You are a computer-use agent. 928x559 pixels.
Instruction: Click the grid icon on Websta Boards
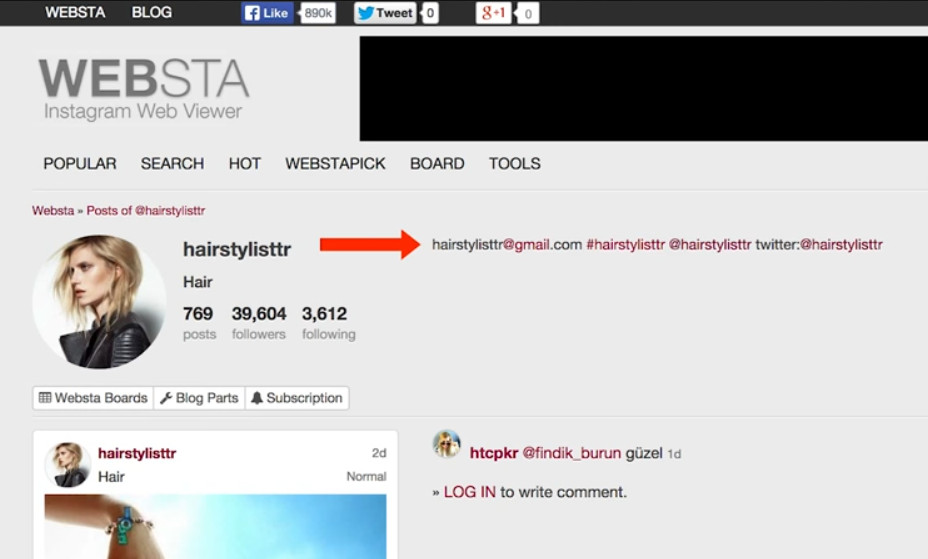[x=45, y=398]
